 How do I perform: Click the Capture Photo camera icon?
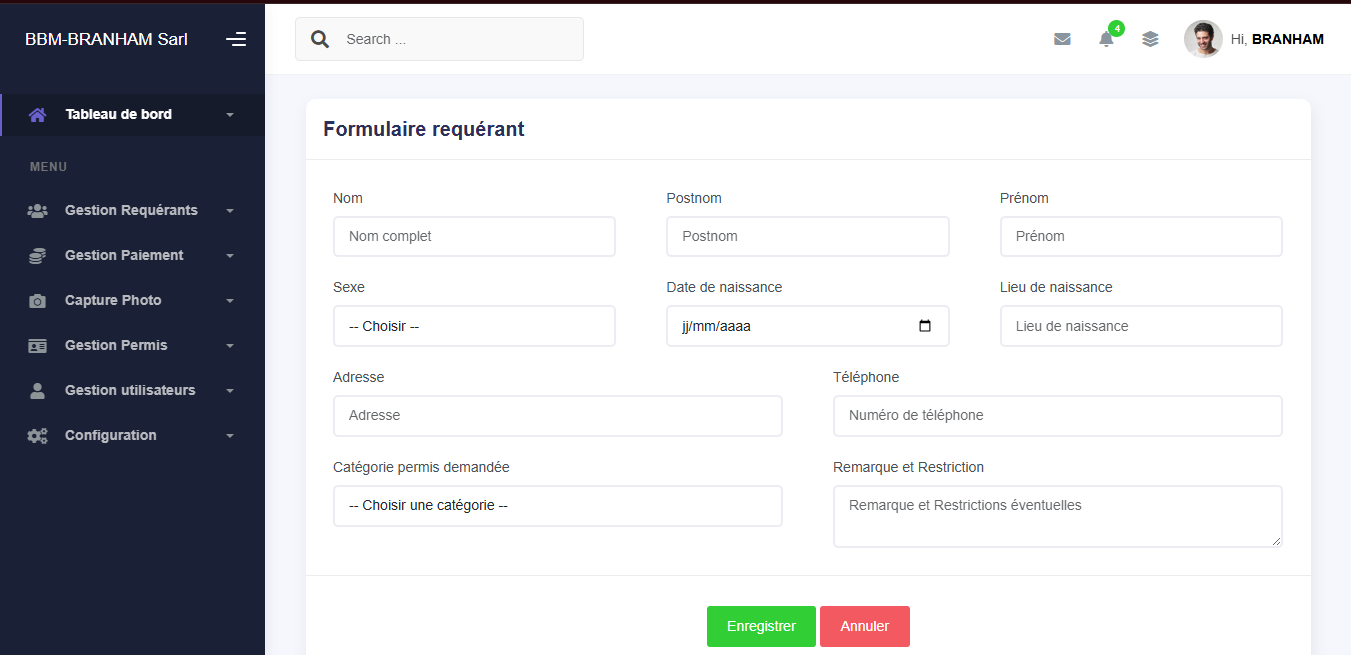click(37, 300)
